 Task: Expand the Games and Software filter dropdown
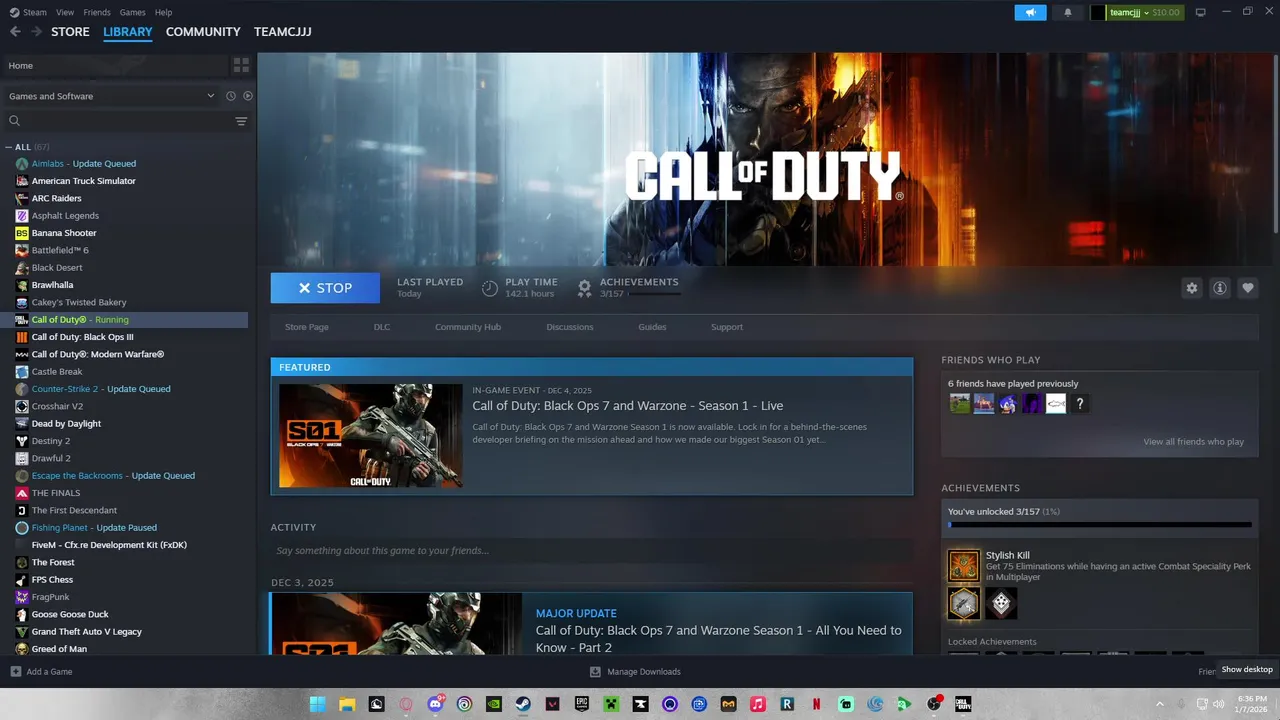(112, 96)
